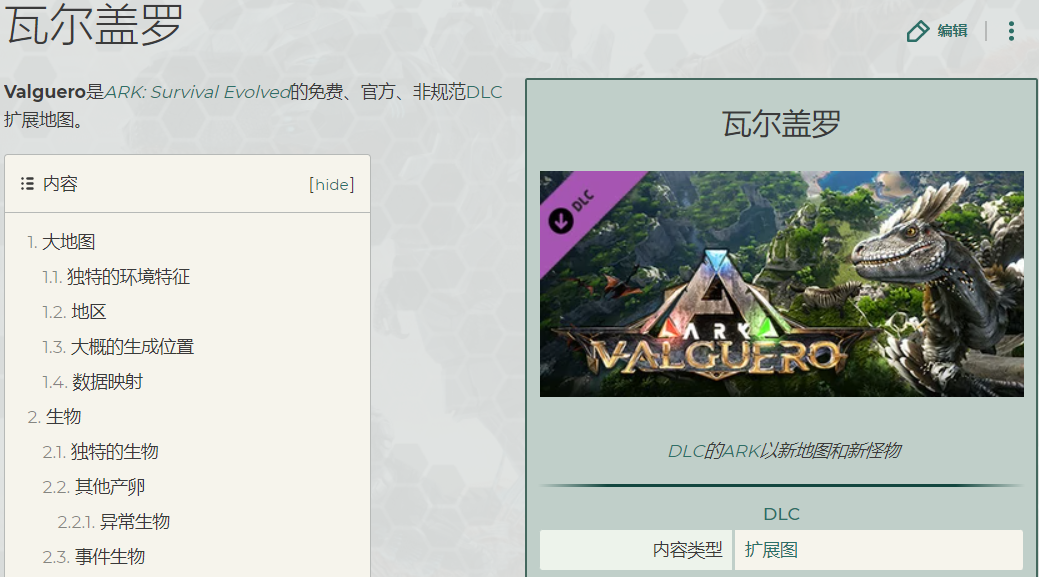The height and width of the screenshot is (577, 1039).
Task: Open the DLC link in intro text
Action: pos(484,92)
